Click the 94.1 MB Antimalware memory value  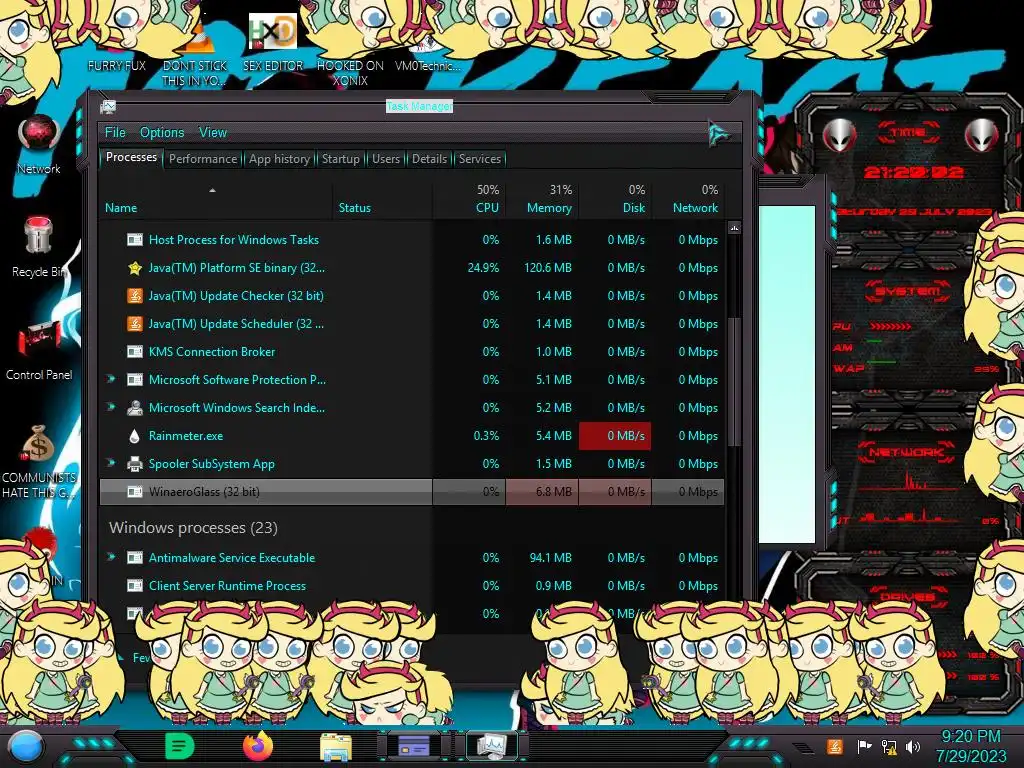coord(551,558)
